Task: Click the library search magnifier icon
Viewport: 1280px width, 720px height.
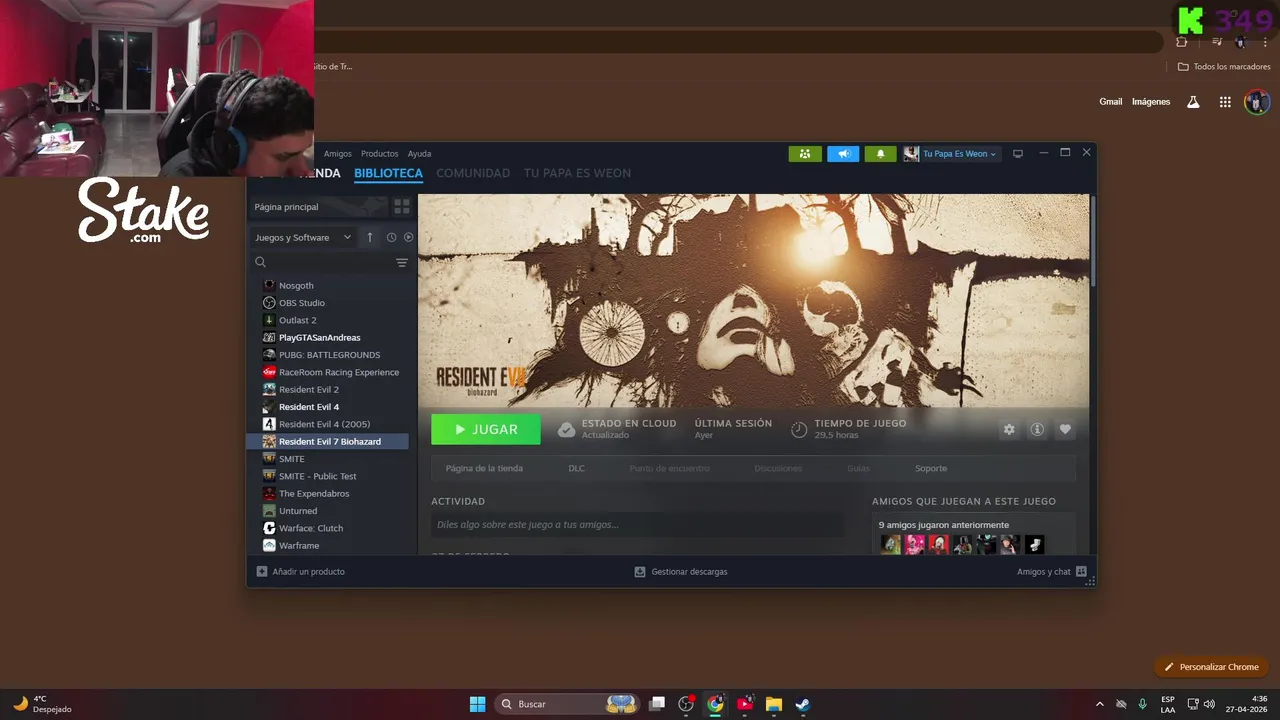Action: coord(260,262)
